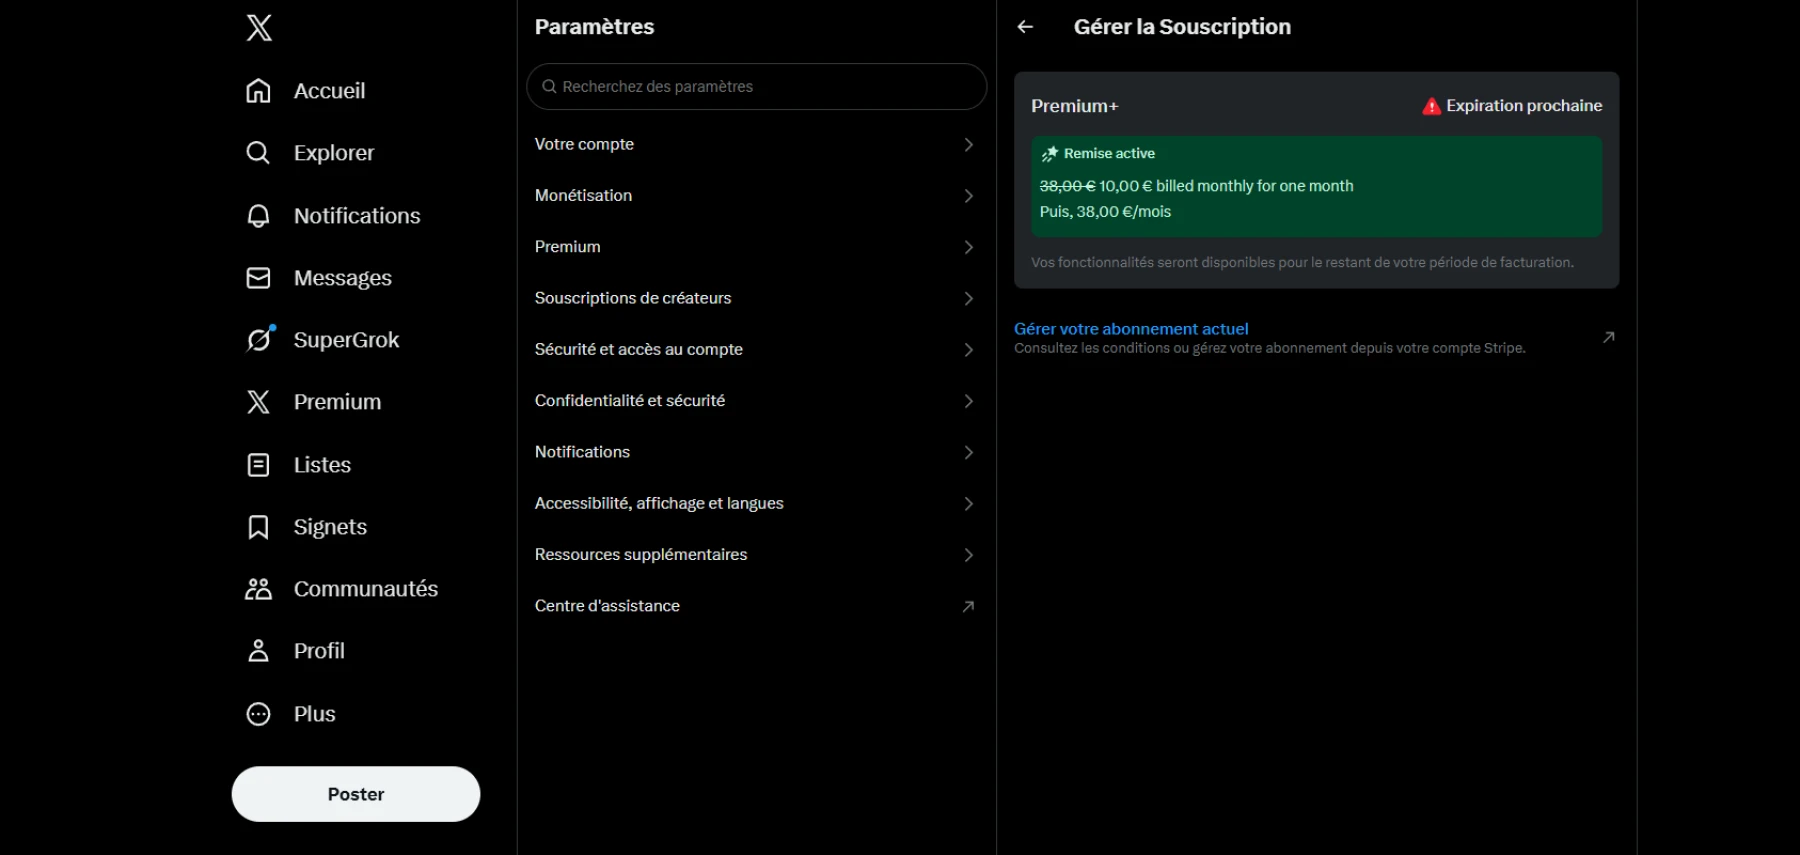Open Messages via the envelope icon
This screenshot has height=855, width=1800.
point(258,278)
